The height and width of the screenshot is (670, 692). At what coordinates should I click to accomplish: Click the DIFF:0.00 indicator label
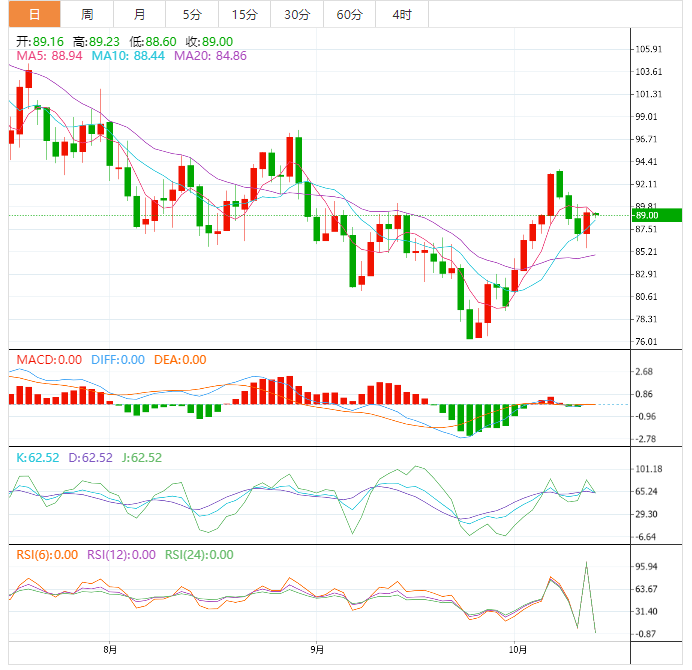click(118, 360)
